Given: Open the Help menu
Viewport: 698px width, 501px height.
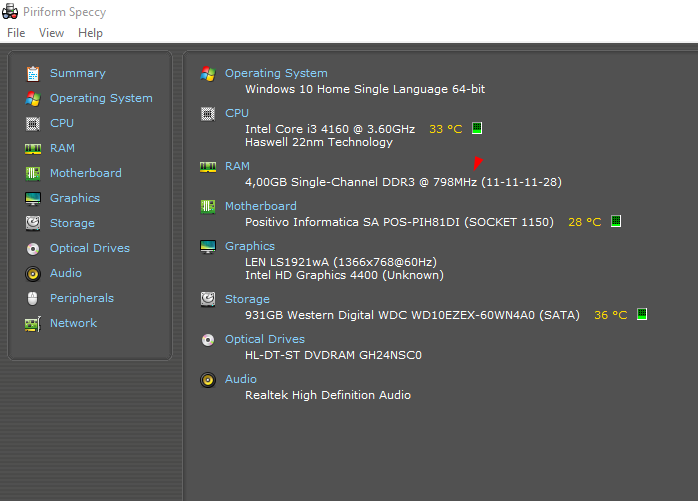Looking at the screenshot, I should click(x=90, y=33).
